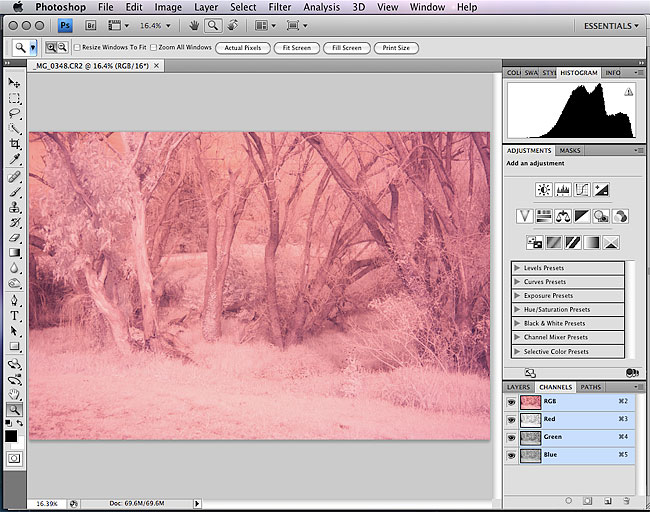This screenshot has width=650, height=512.
Task: Enable Resize Windows To Fit checkbox
Action: 78,47
